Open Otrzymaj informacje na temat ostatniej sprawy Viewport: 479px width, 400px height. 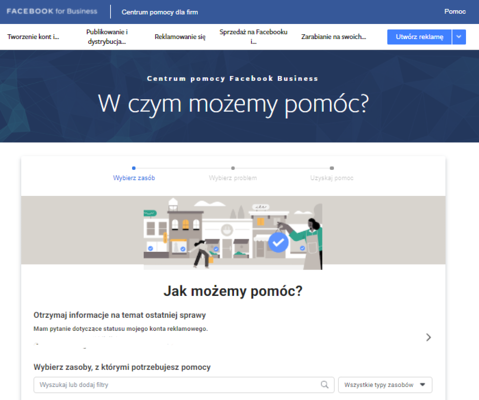[120, 315]
